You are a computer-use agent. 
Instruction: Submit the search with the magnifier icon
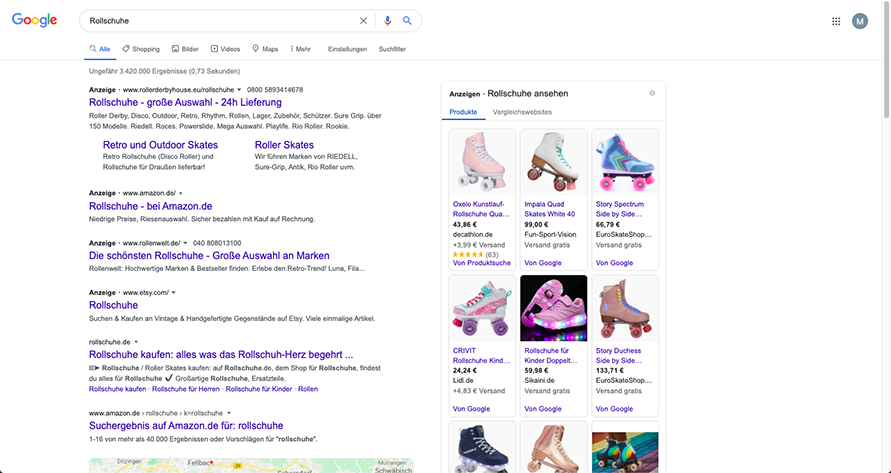point(407,20)
